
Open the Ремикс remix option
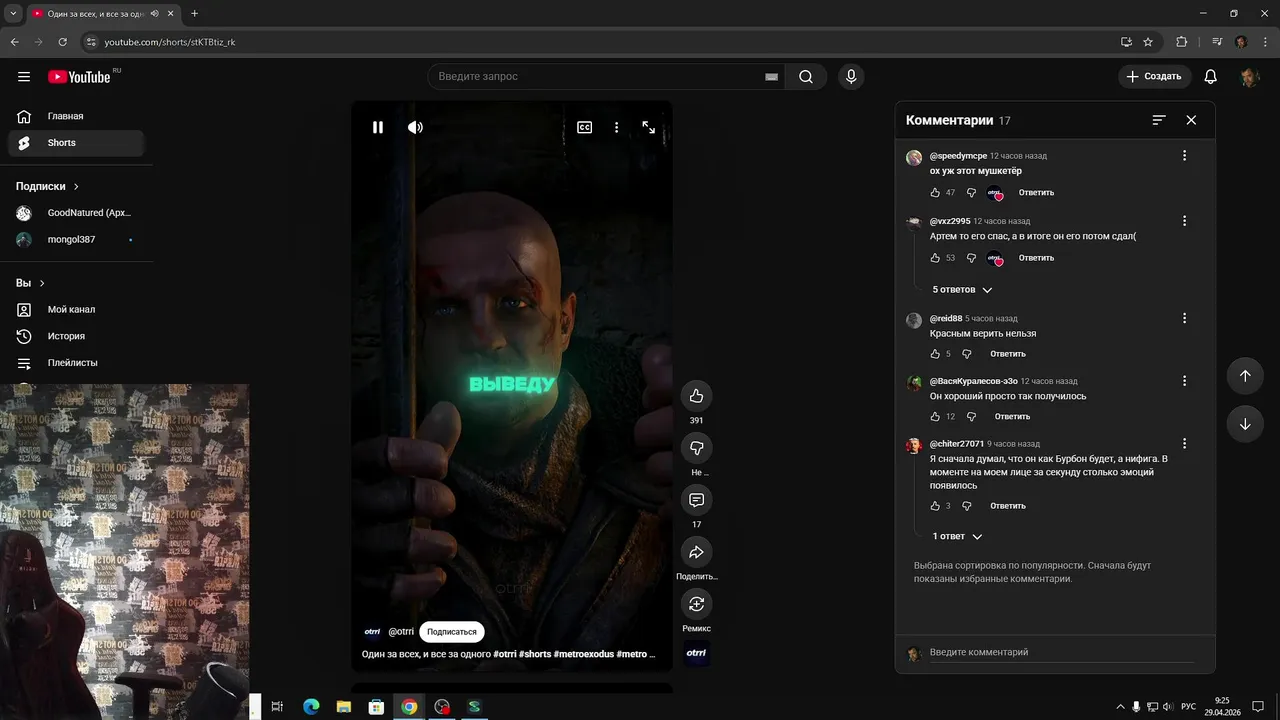click(x=697, y=604)
